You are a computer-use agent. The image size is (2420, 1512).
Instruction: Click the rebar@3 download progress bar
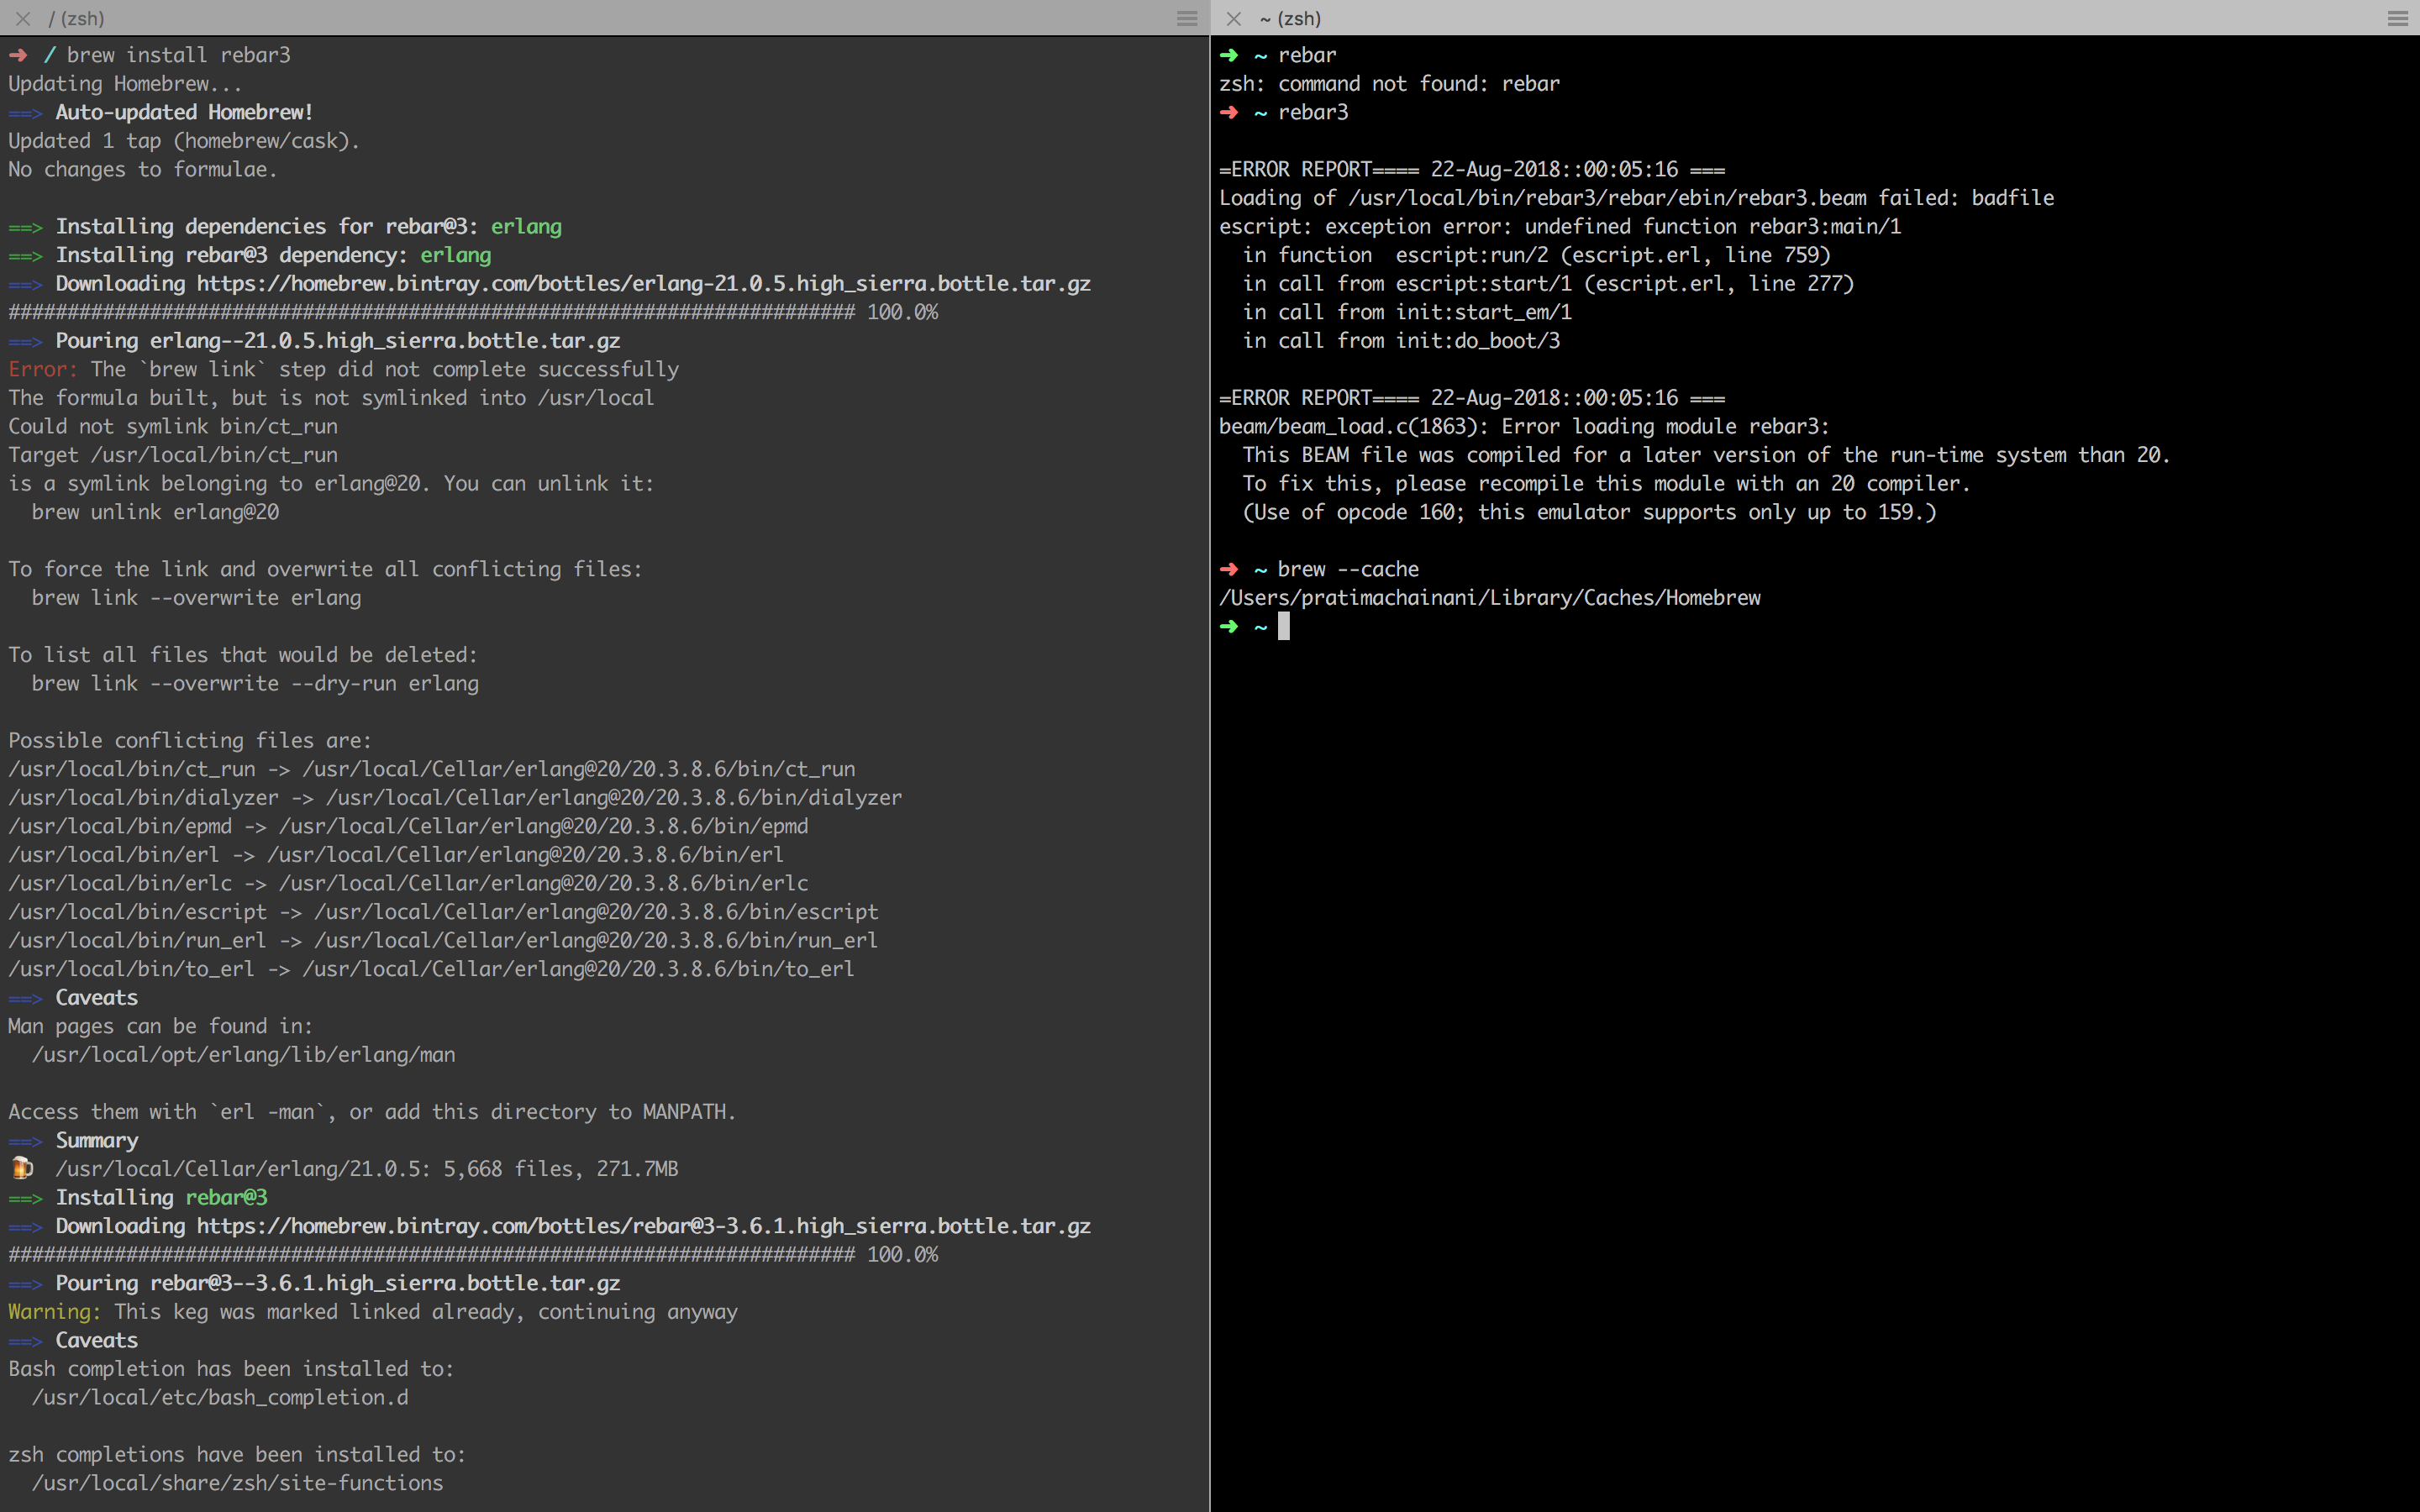click(x=432, y=1255)
